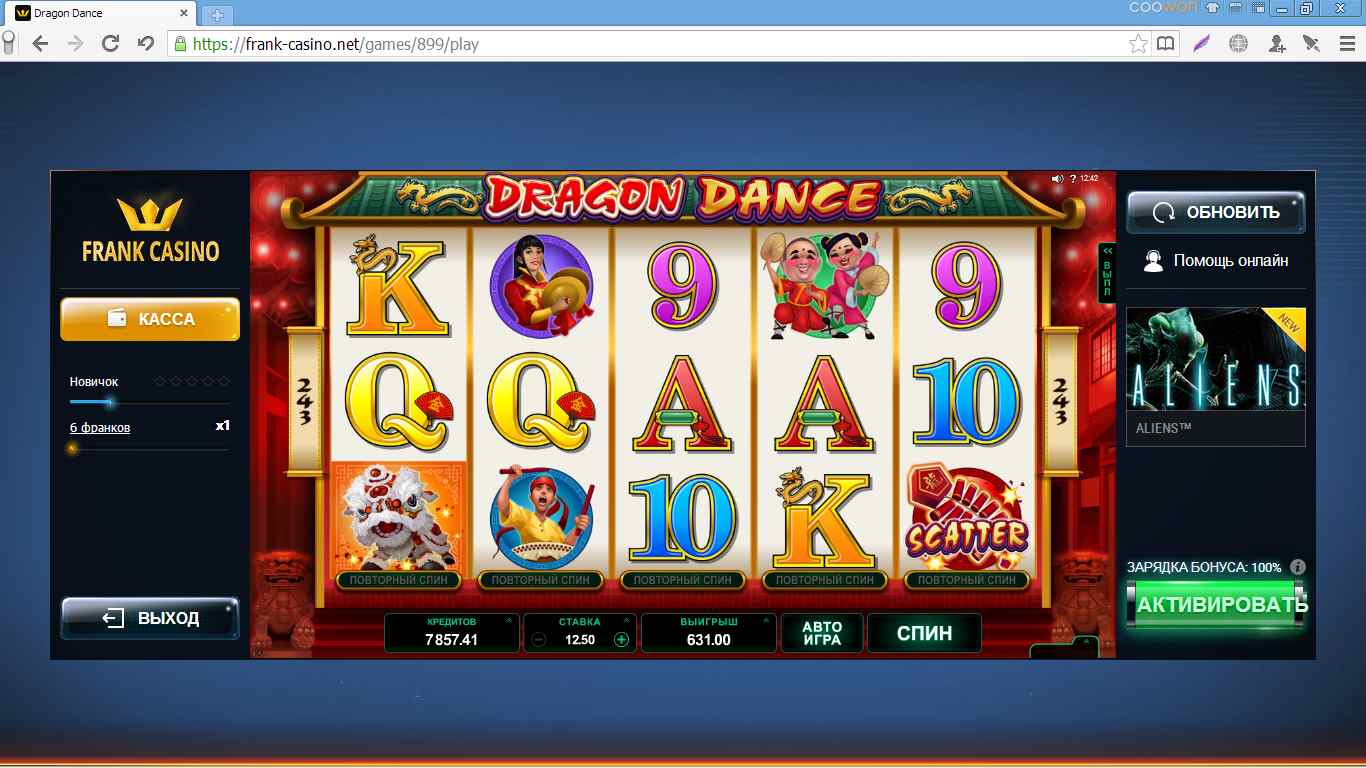Open a new browser tab
The image size is (1366, 768).
(x=216, y=14)
